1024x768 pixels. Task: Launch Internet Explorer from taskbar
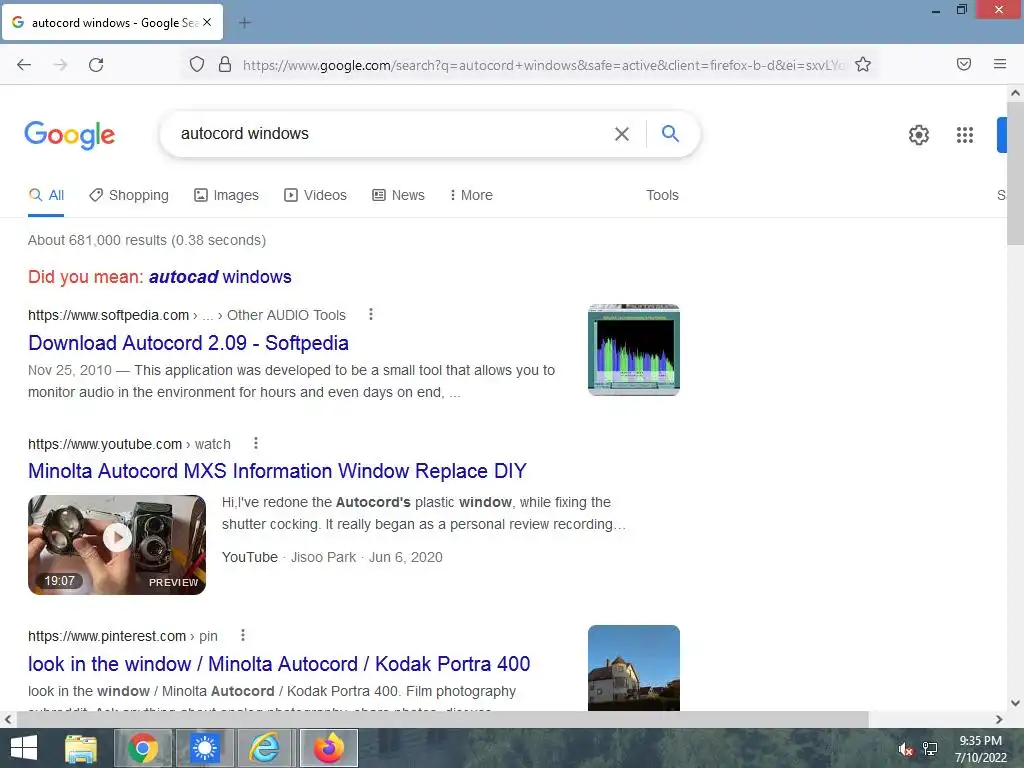click(x=265, y=748)
